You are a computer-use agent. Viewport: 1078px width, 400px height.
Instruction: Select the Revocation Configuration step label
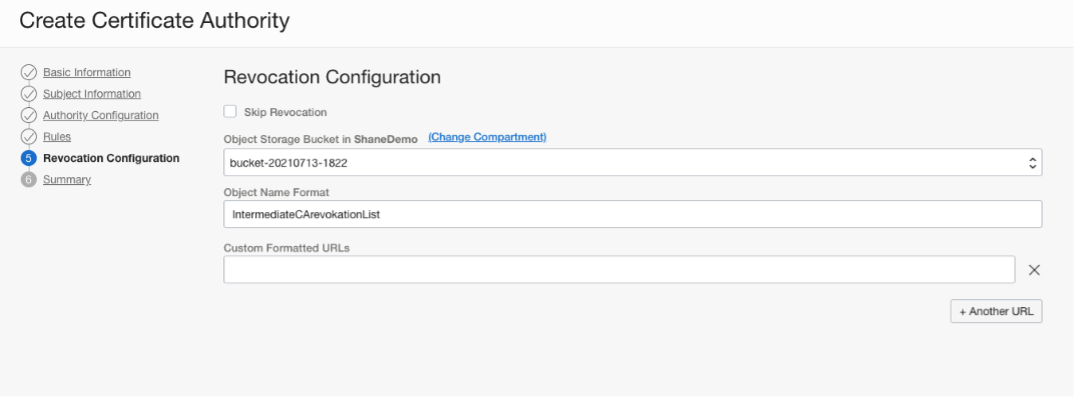[111, 158]
